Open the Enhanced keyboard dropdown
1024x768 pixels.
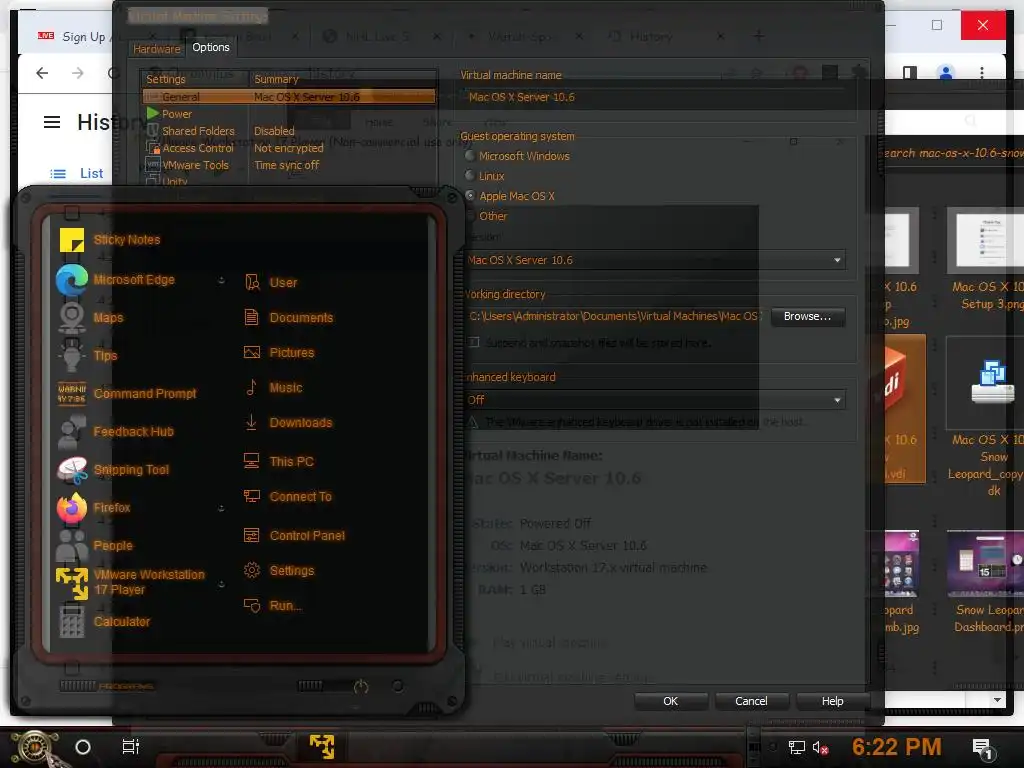tap(655, 400)
